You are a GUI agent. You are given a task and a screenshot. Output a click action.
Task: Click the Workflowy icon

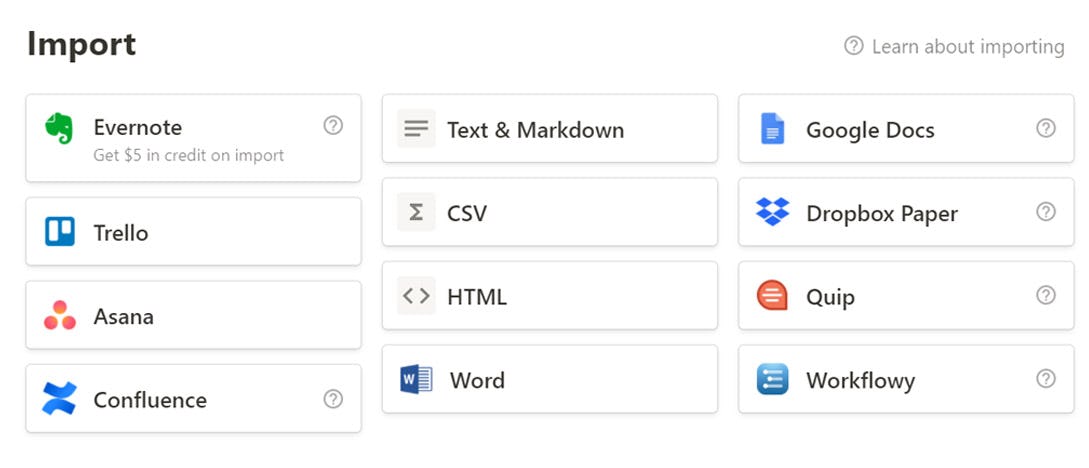(772, 379)
